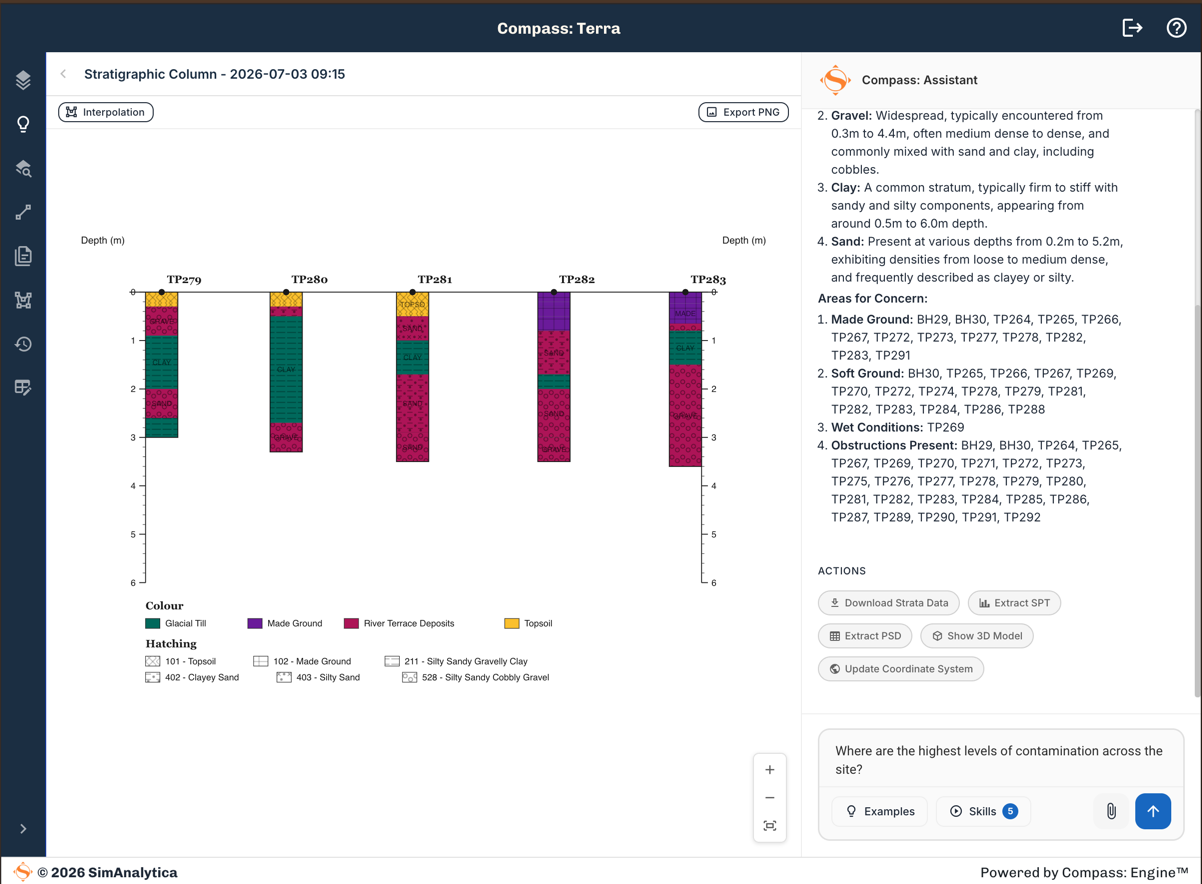
Task: Focus the contamination question input field
Action: [x=1000, y=760]
